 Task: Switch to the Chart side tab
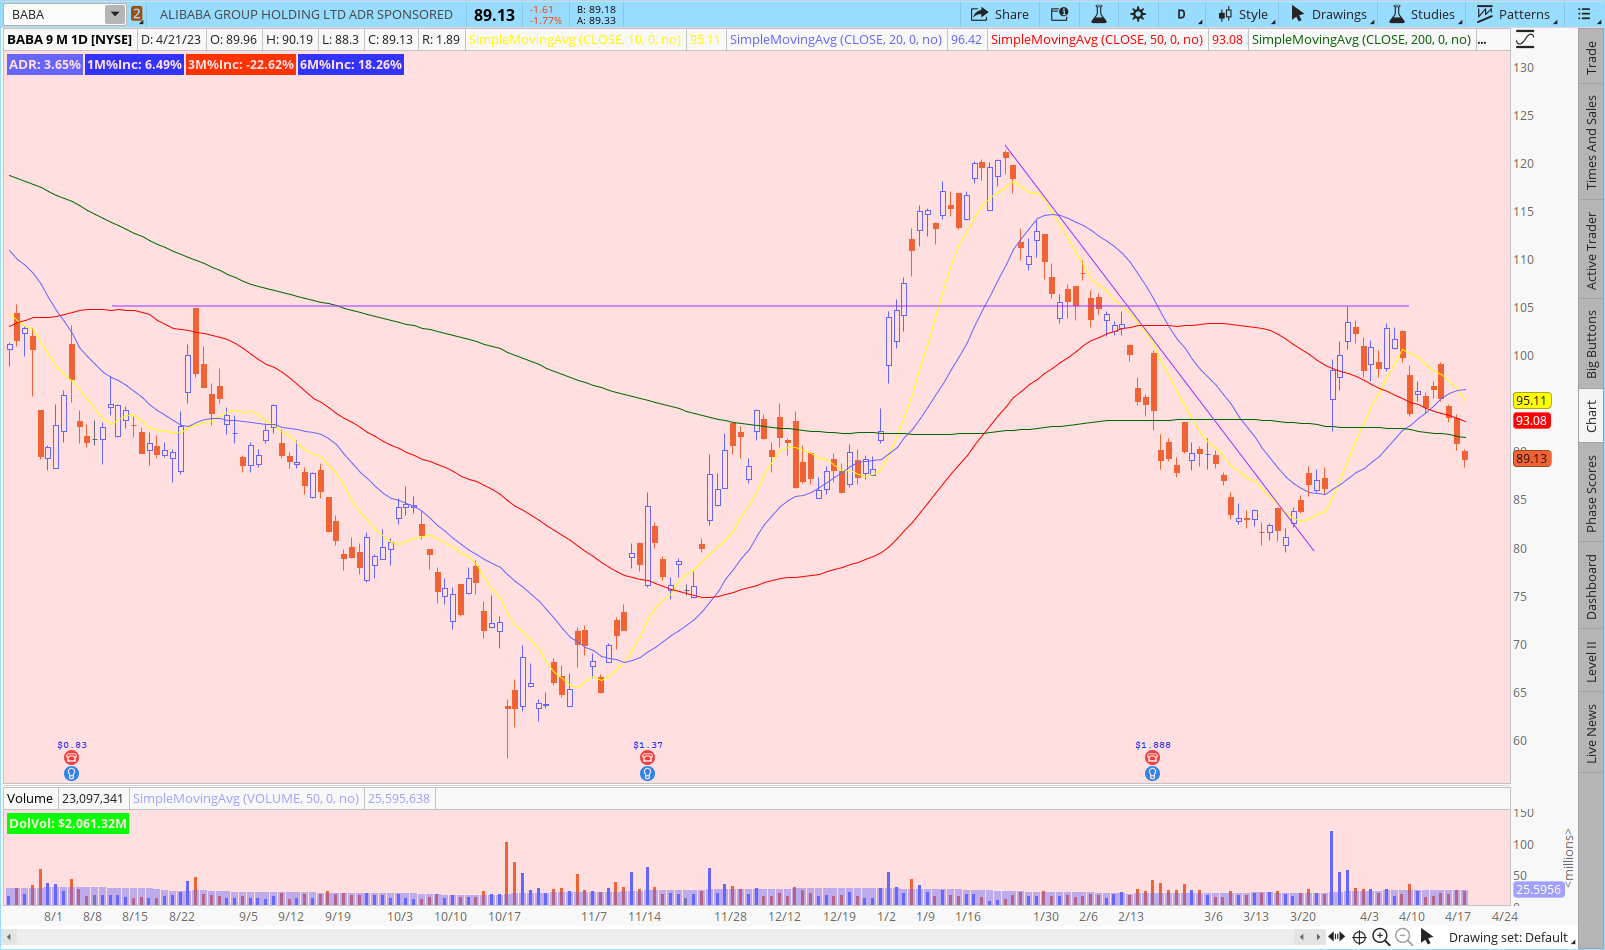1591,417
